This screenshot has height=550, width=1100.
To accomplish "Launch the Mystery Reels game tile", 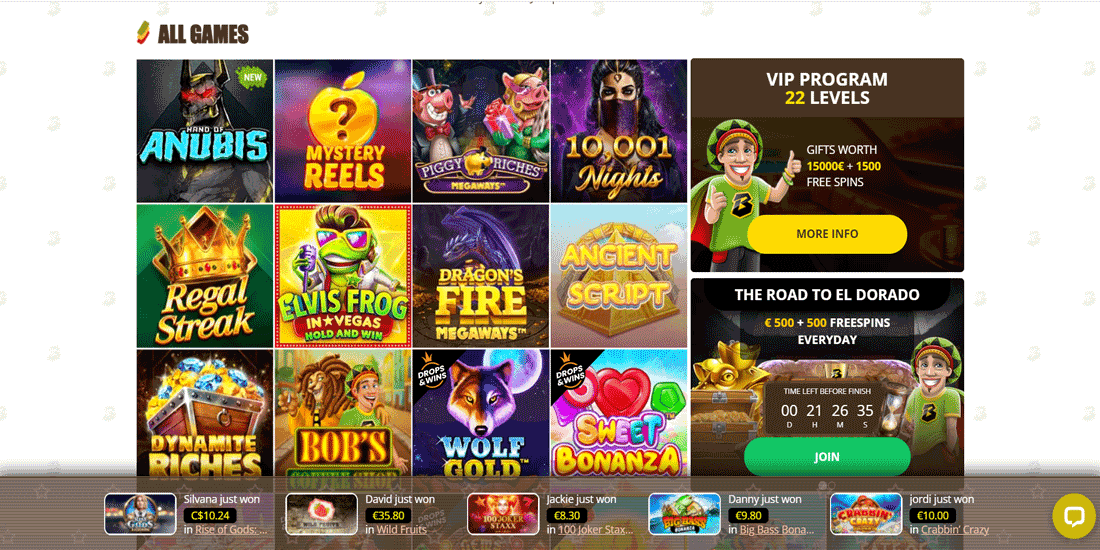I will click(343, 131).
